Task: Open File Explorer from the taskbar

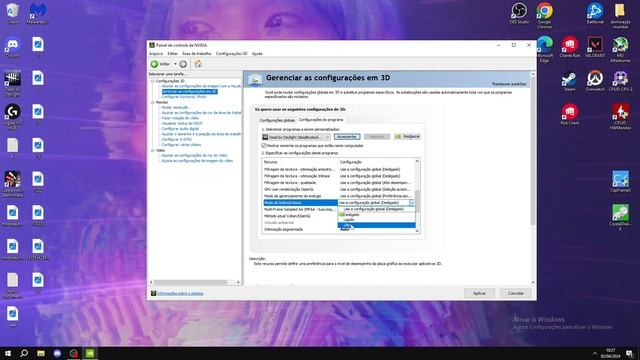Action: (41, 353)
